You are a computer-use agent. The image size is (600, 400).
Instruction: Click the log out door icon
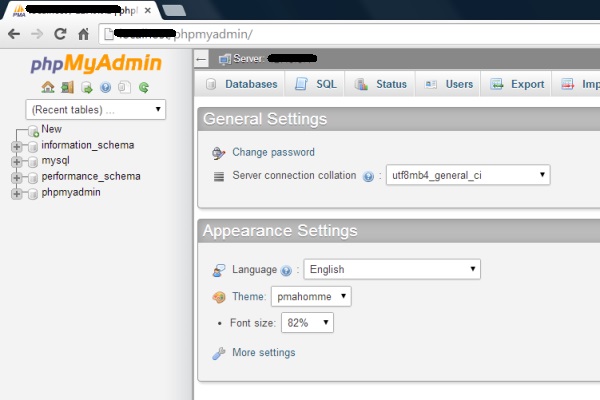pos(67,87)
